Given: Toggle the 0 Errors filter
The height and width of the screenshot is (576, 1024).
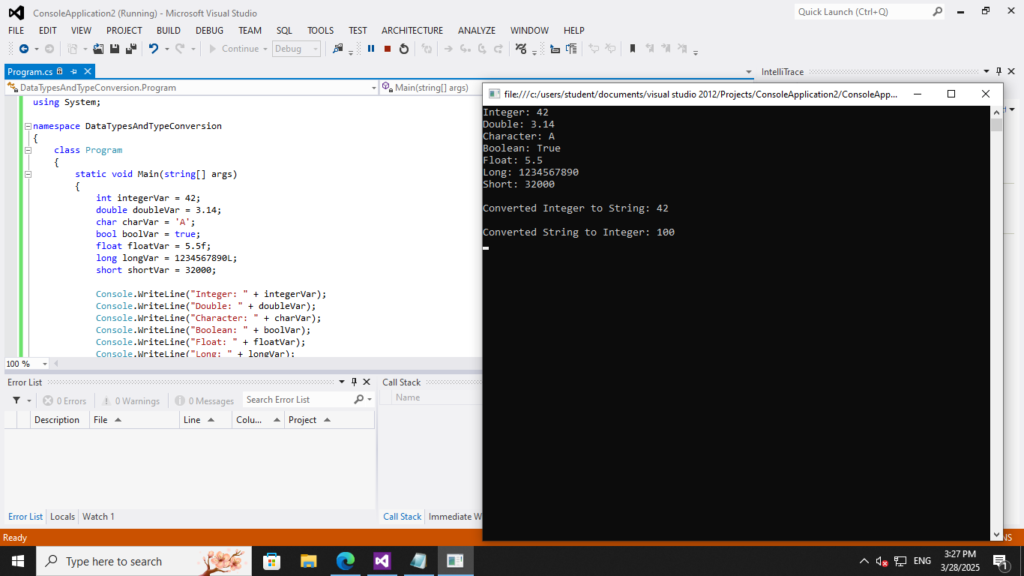Looking at the screenshot, I should tap(65, 400).
